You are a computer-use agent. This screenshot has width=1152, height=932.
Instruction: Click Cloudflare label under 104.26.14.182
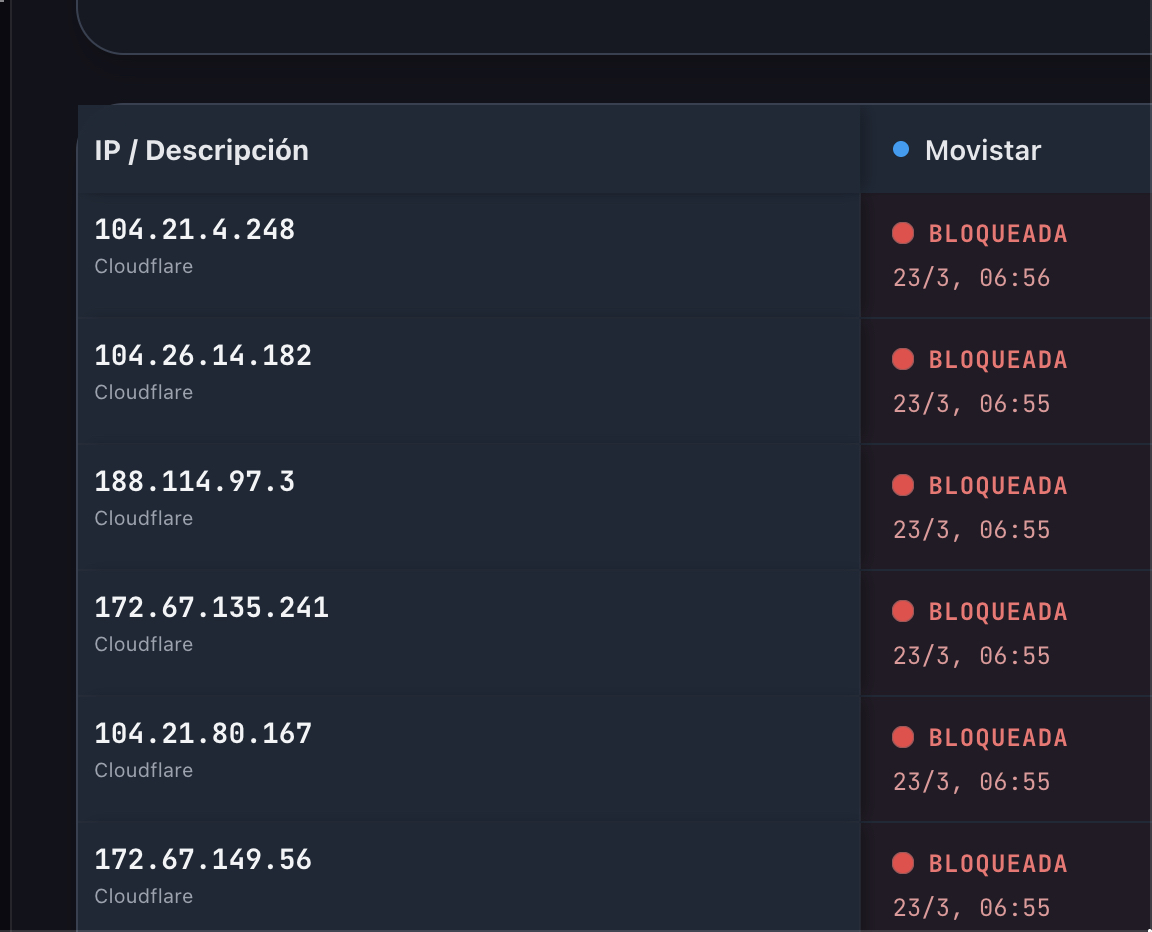[144, 392]
